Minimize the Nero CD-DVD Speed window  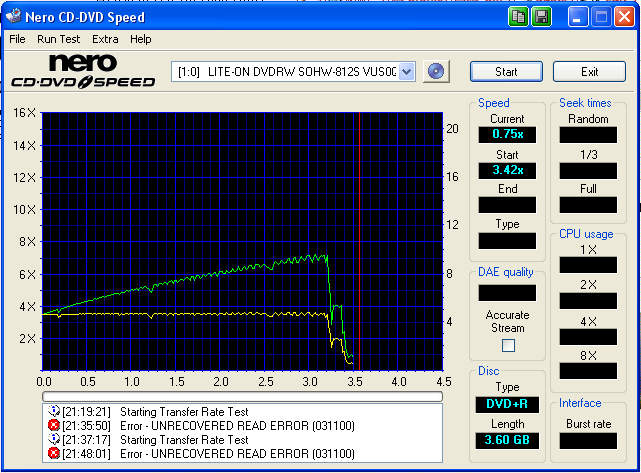[577, 17]
